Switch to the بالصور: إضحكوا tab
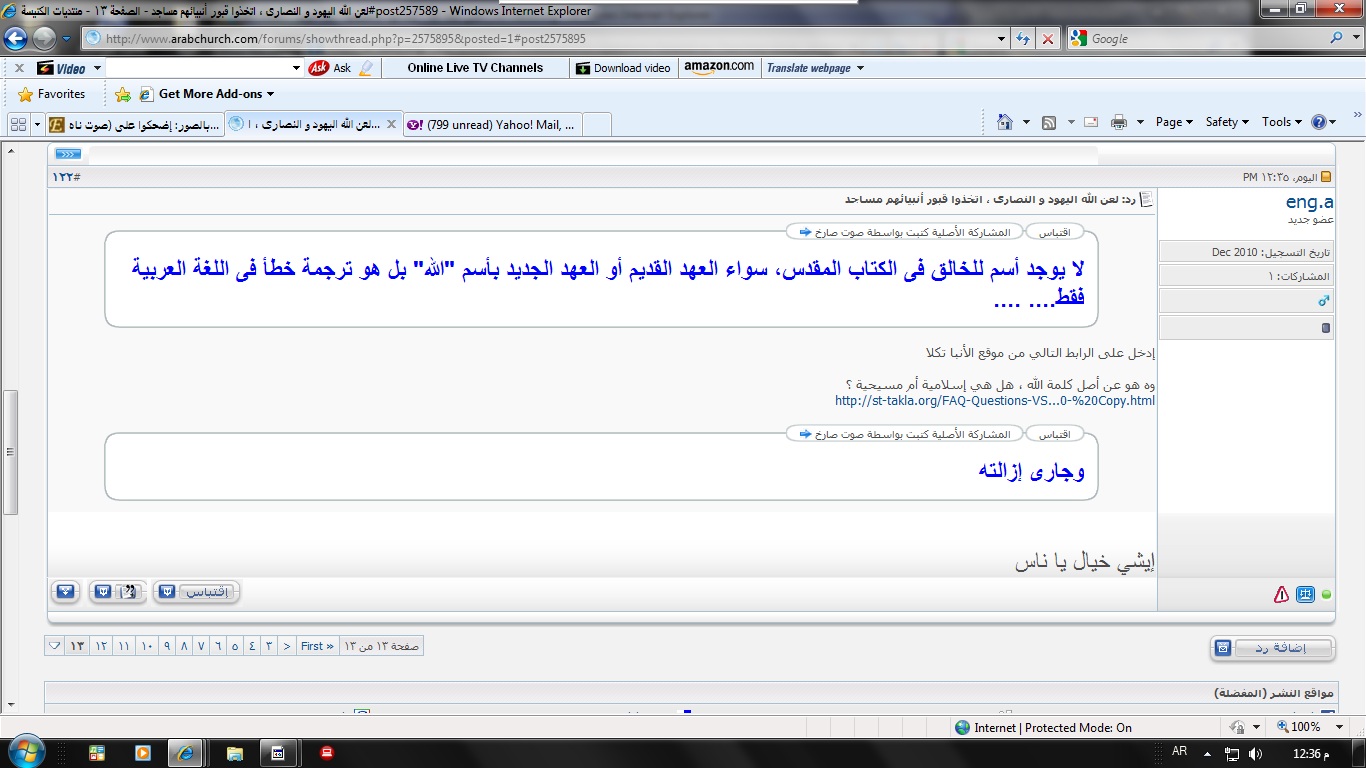 [135, 125]
